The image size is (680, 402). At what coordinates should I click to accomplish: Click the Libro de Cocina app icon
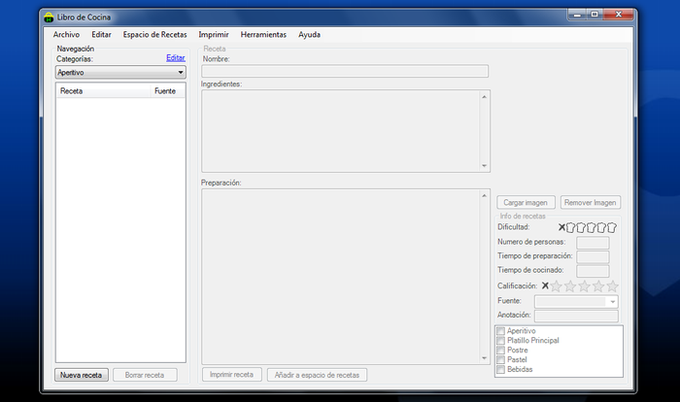coord(49,17)
